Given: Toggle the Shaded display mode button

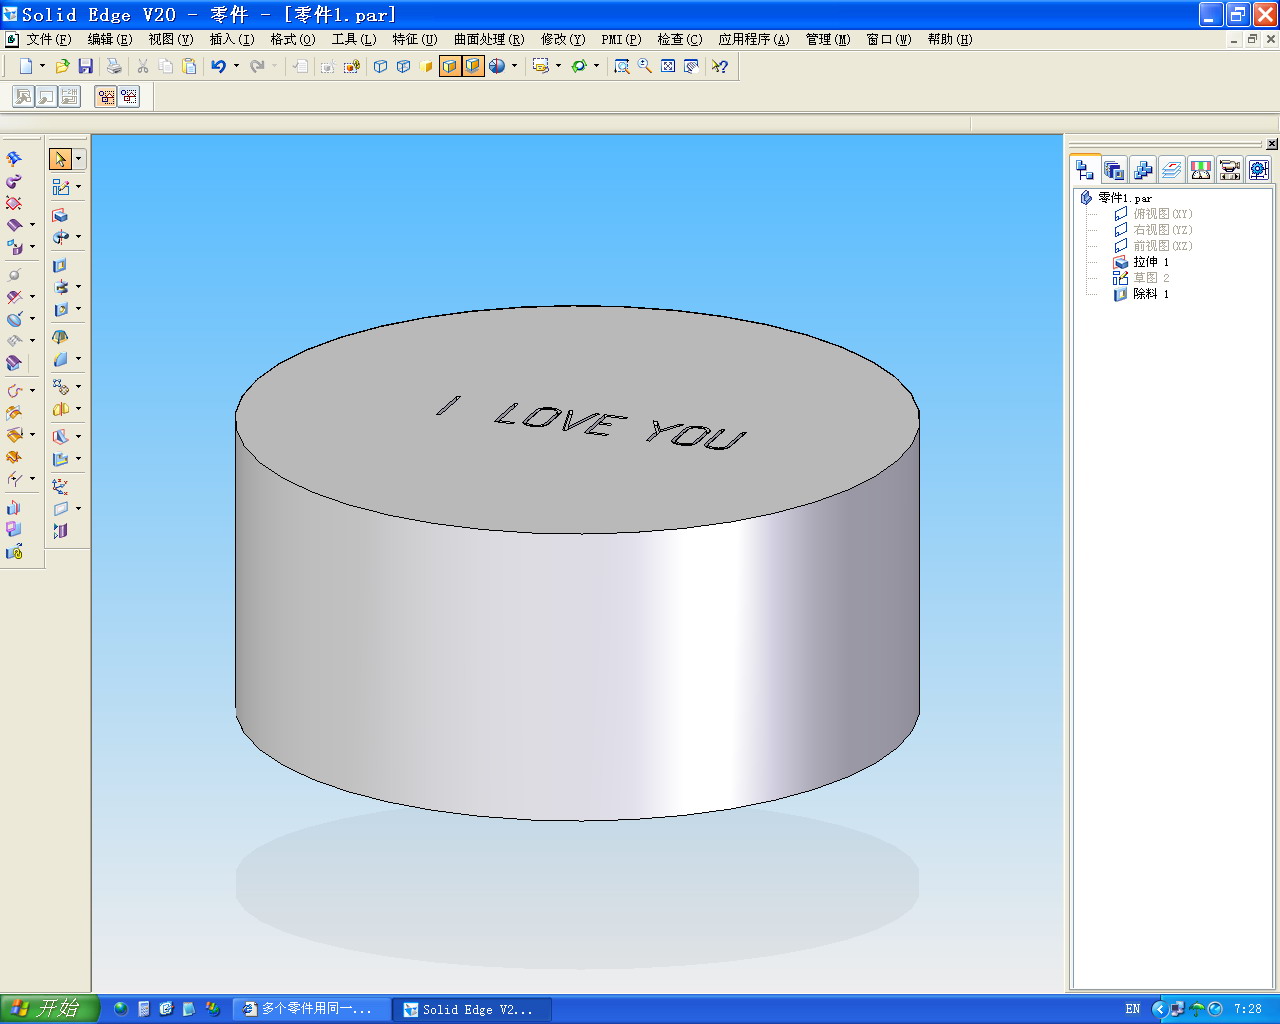Looking at the screenshot, I should click(x=427, y=66).
